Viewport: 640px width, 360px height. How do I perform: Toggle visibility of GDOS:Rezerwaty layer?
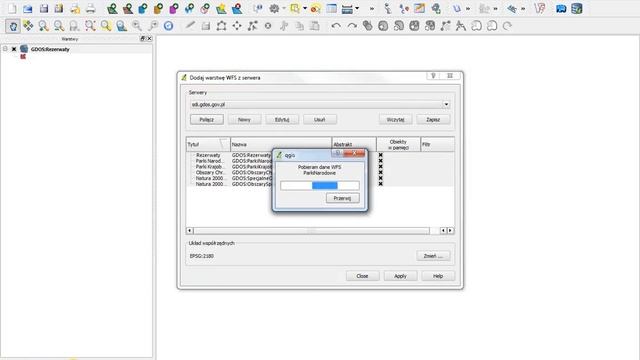point(14,49)
